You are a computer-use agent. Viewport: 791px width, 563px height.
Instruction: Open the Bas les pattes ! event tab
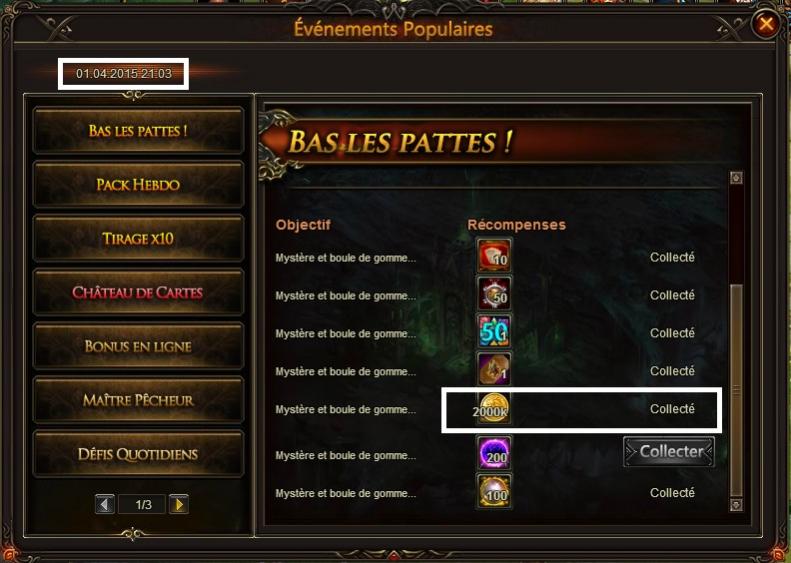click(x=138, y=131)
